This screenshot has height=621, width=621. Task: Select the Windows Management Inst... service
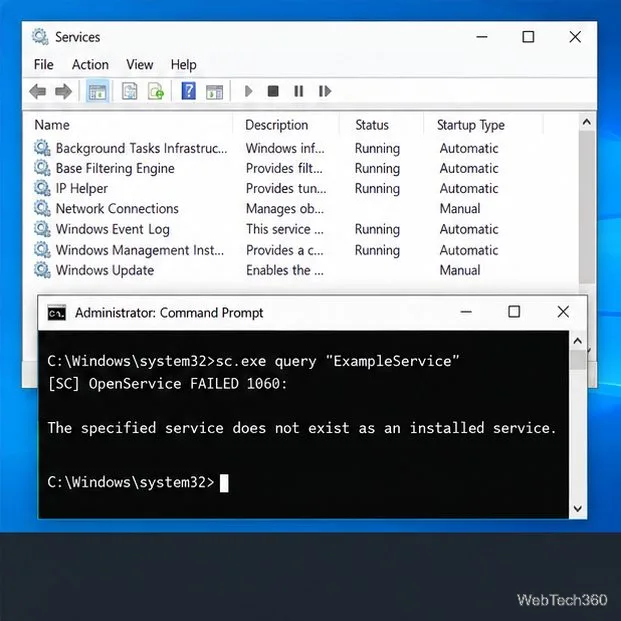(x=140, y=250)
